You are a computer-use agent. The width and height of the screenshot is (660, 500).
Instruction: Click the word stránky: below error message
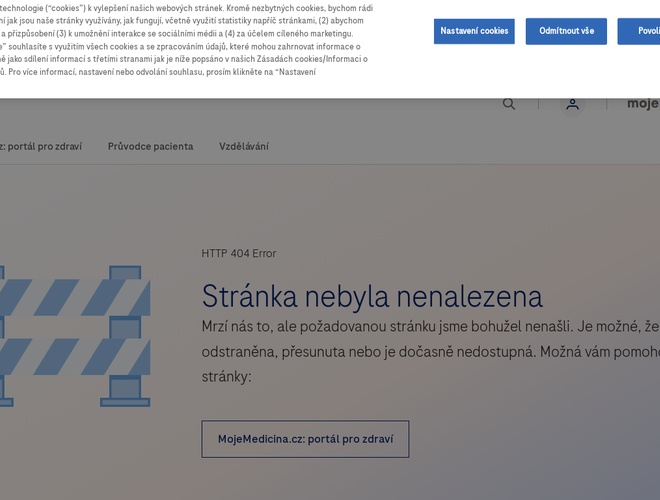coord(226,377)
